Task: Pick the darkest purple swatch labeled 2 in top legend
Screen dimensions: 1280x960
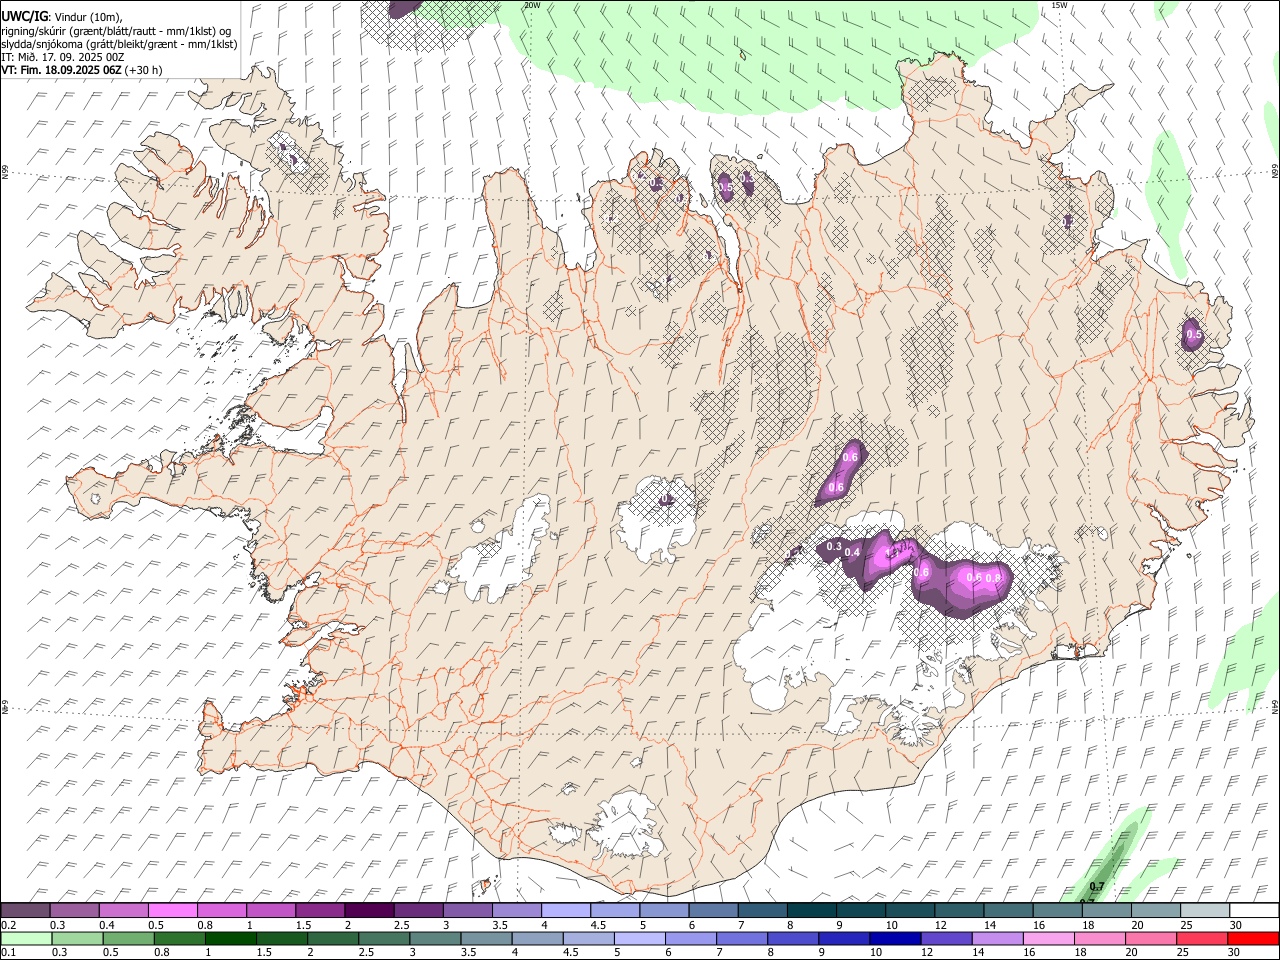Action: 369,910
